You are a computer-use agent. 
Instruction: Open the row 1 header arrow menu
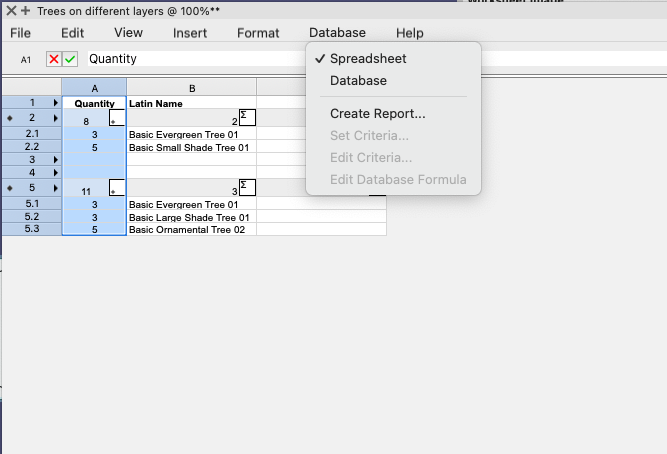pyautogui.click(x=54, y=103)
